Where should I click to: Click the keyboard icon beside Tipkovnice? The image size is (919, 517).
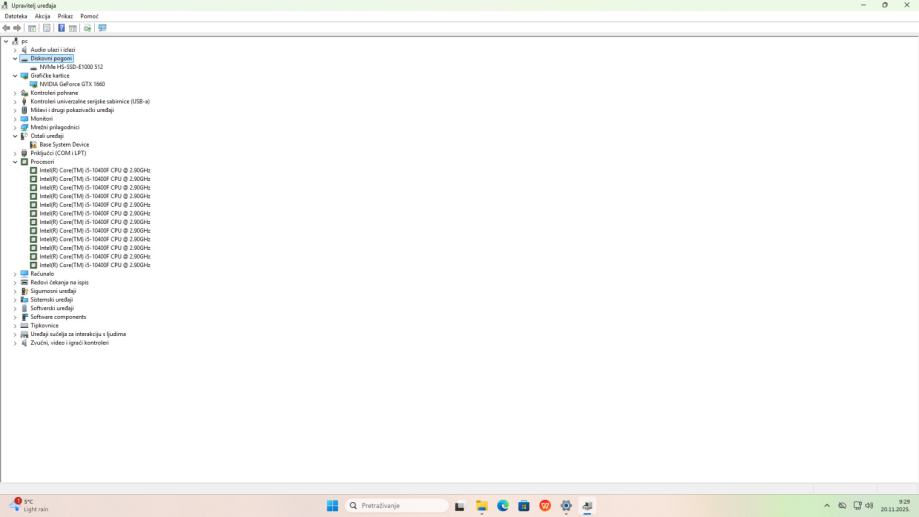pyautogui.click(x=24, y=325)
